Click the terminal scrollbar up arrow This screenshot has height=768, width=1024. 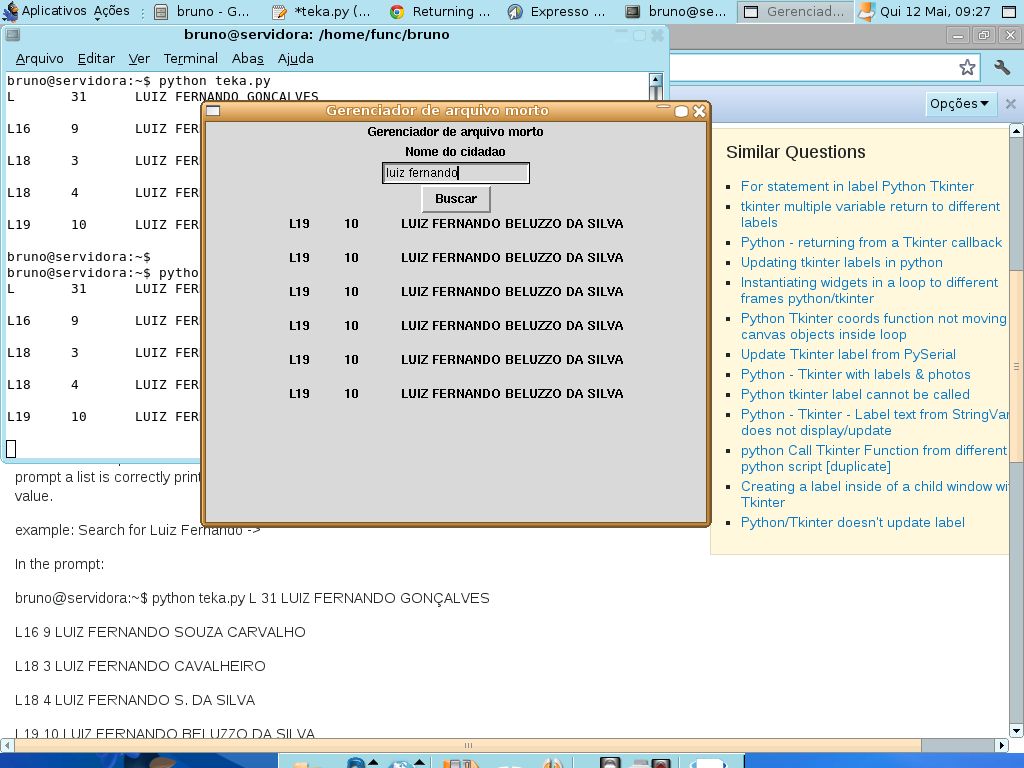click(656, 80)
